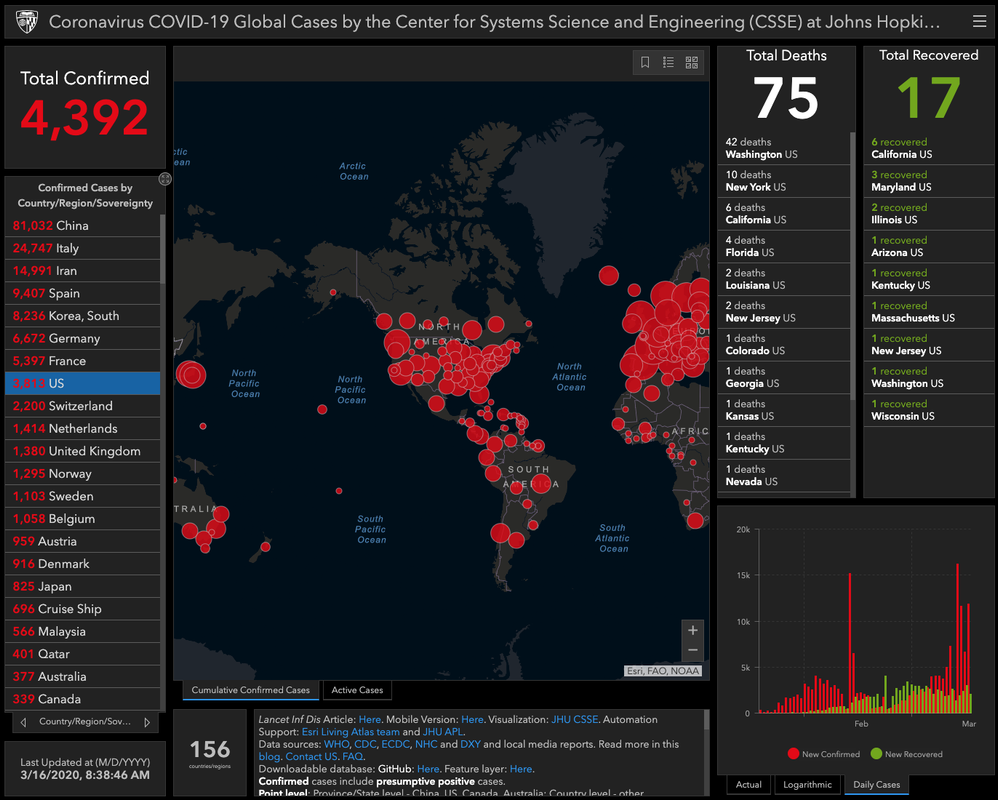Switch to Cumulative Confirmed Cases tab

coord(251,690)
